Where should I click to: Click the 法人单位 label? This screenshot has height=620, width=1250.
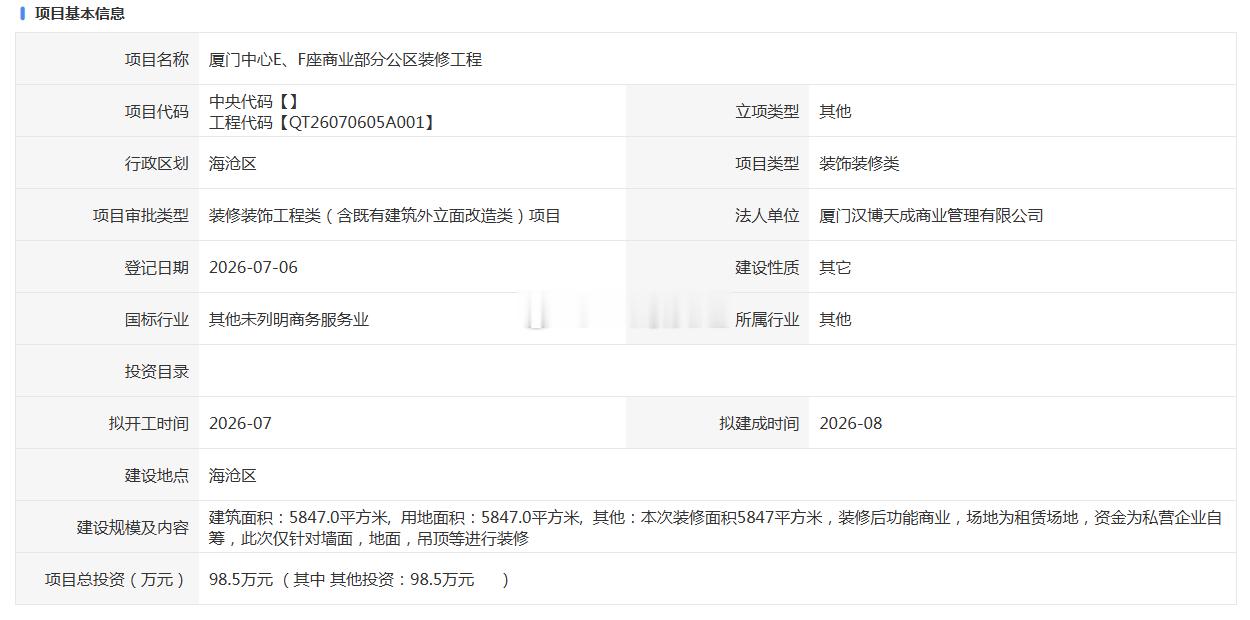click(767, 216)
